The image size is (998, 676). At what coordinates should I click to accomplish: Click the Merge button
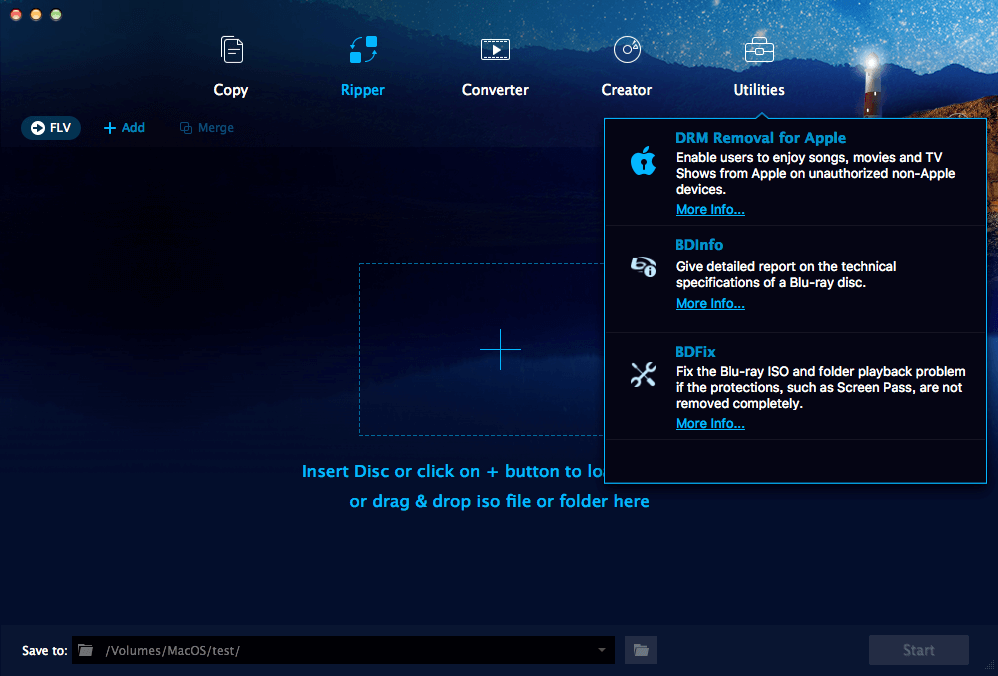207,128
